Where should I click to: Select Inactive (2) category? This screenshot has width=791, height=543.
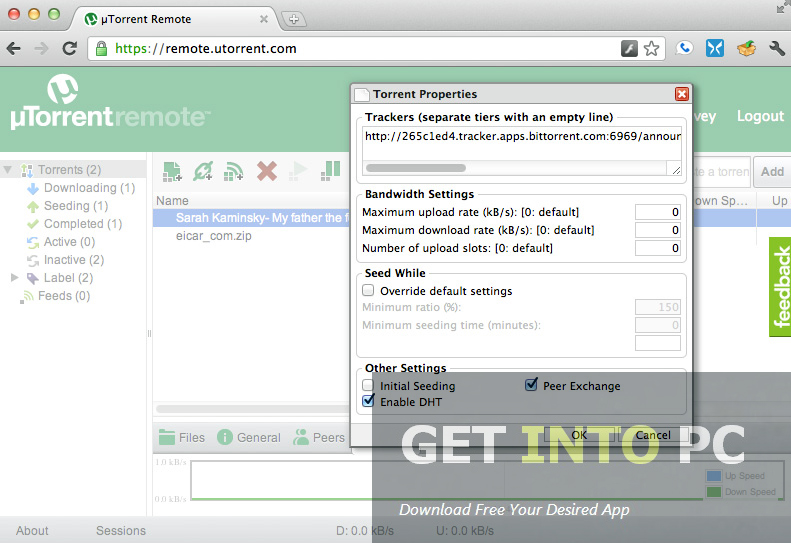tap(74, 260)
